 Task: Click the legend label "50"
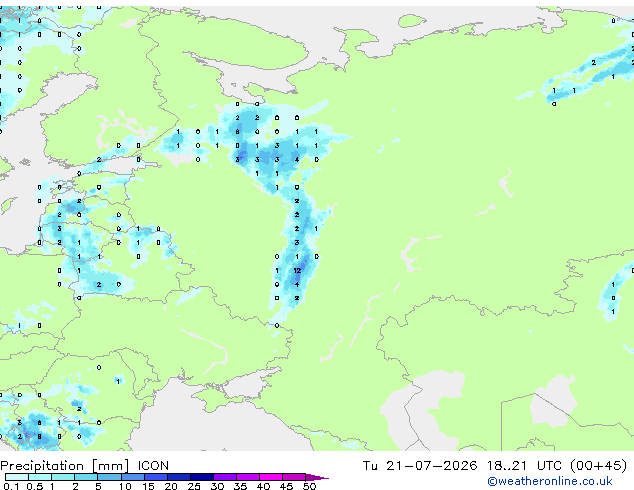click(310, 486)
